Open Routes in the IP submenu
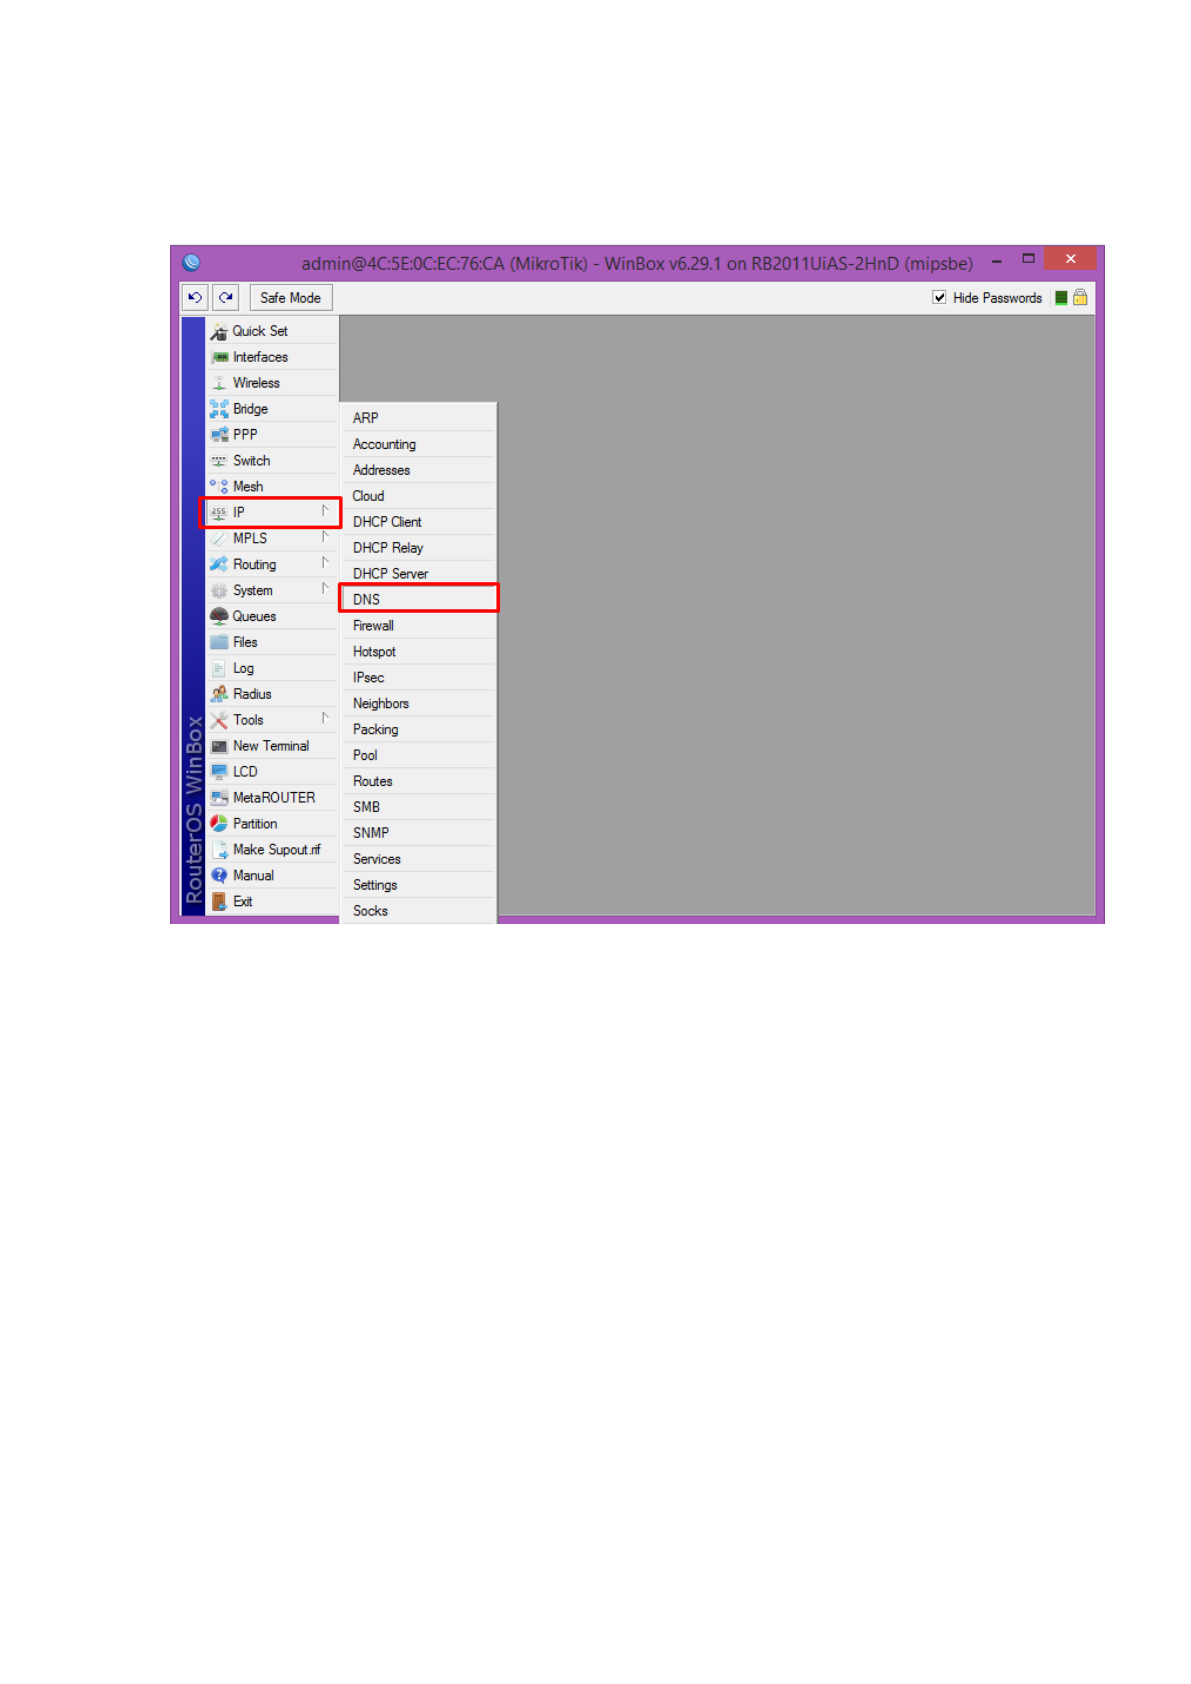This screenshot has height=1684, width=1191. [x=419, y=782]
